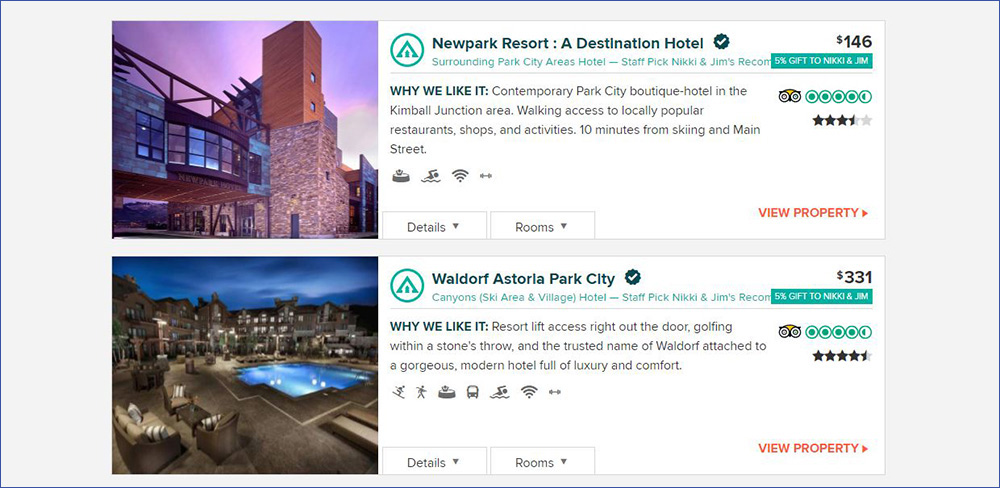Click Newpark Resort swimming pool amenity icon
1000x488 pixels.
[x=430, y=176]
